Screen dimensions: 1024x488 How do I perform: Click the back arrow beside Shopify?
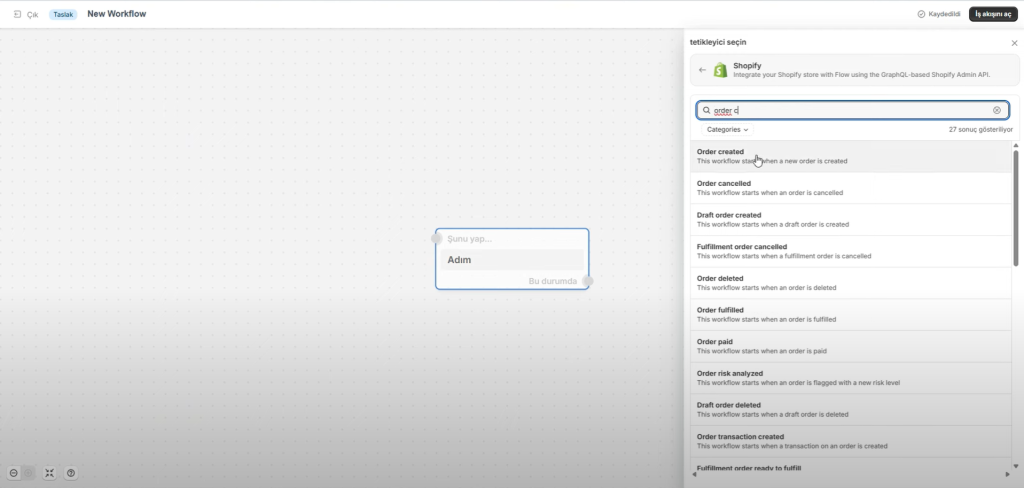tap(702, 70)
